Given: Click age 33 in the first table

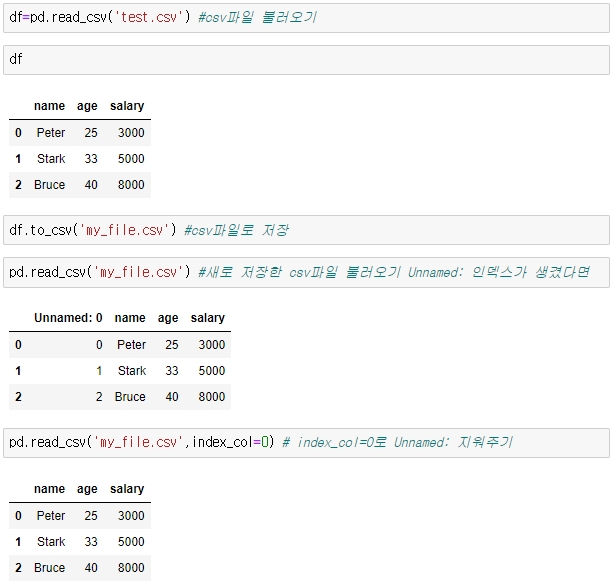Looking at the screenshot, I should tap(91, 159).
